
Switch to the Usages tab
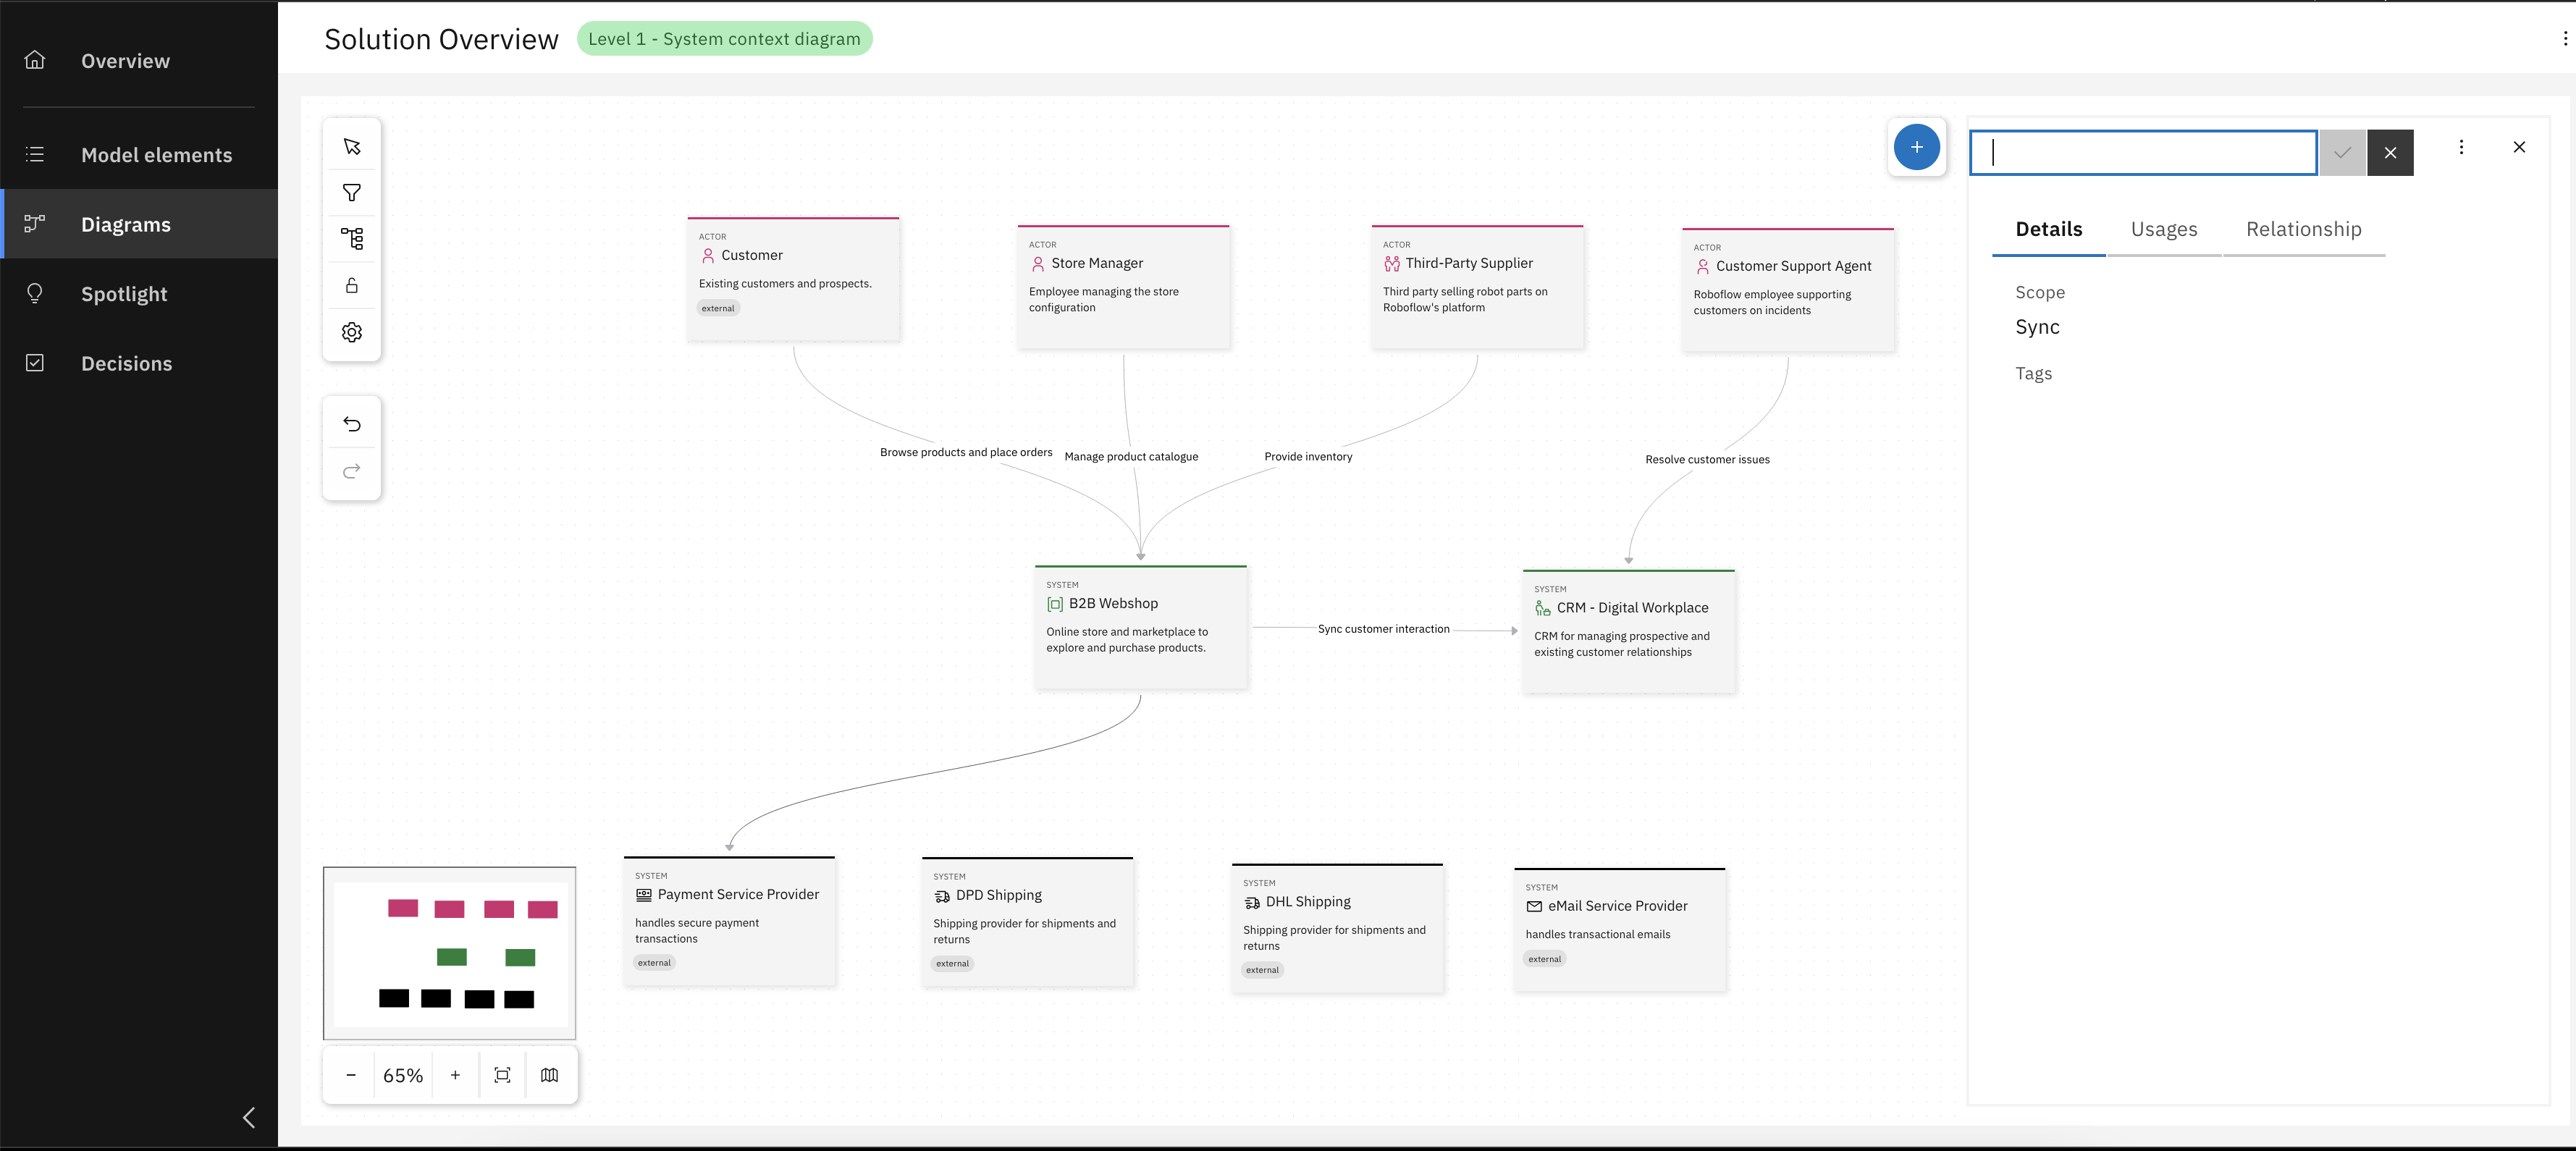2164,229
